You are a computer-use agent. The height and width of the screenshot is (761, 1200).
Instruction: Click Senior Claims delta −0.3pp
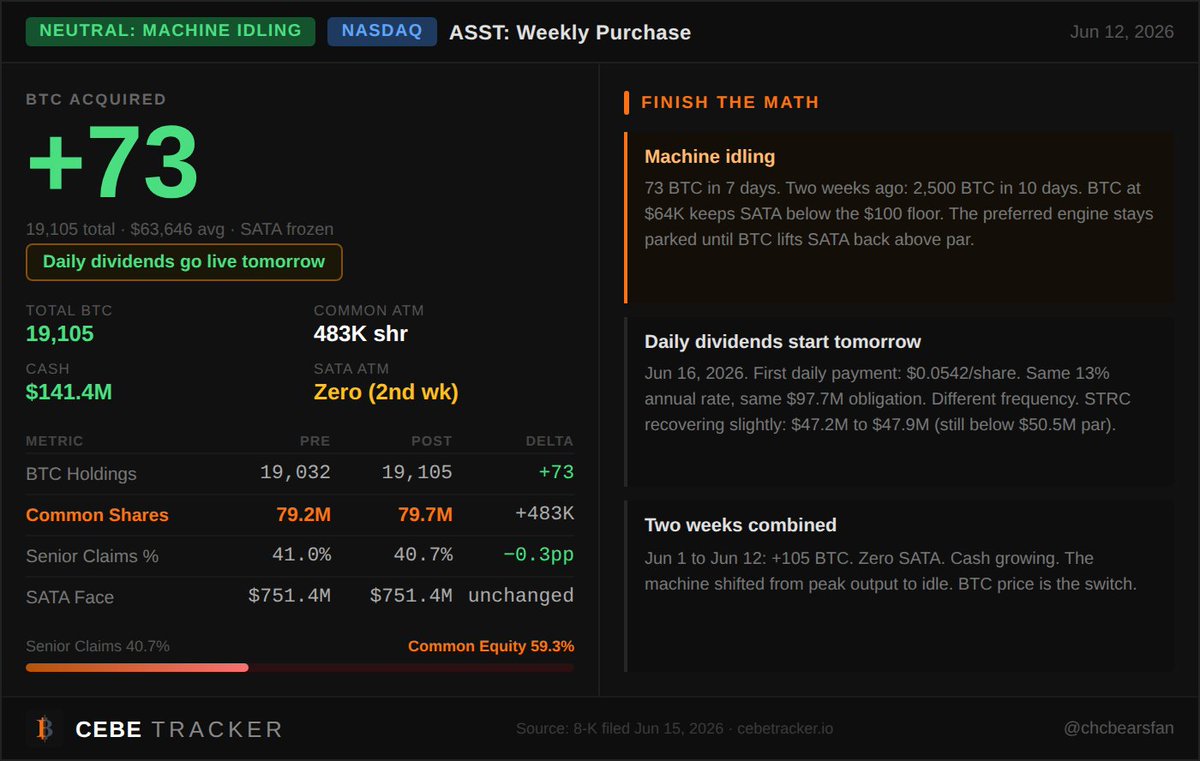click(540, 554)
